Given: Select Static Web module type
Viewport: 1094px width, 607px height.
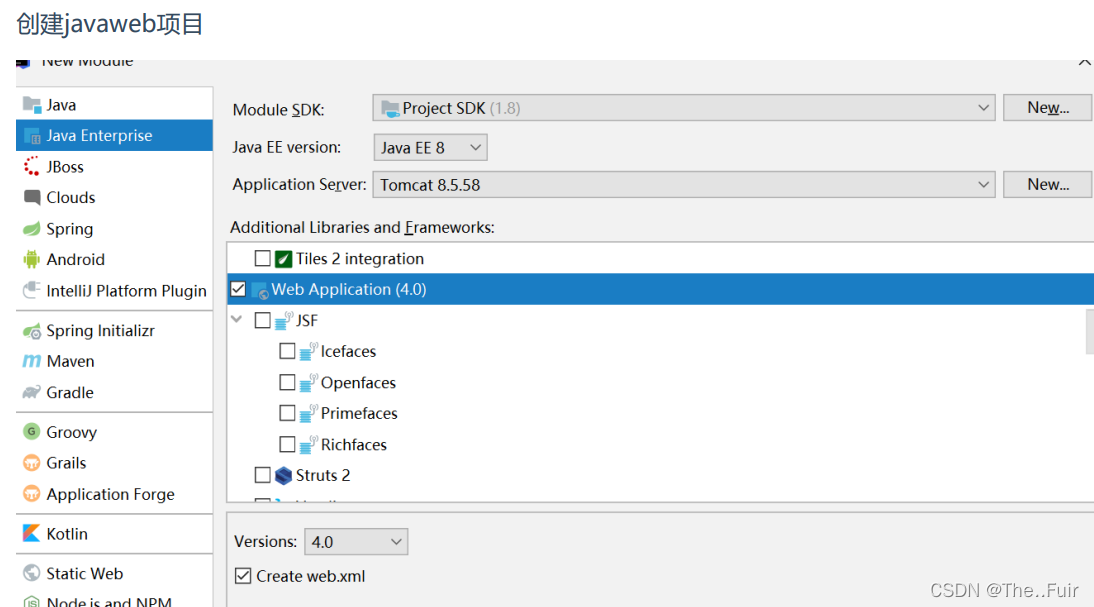Looking at the screenshot, I should click(114, 574).
